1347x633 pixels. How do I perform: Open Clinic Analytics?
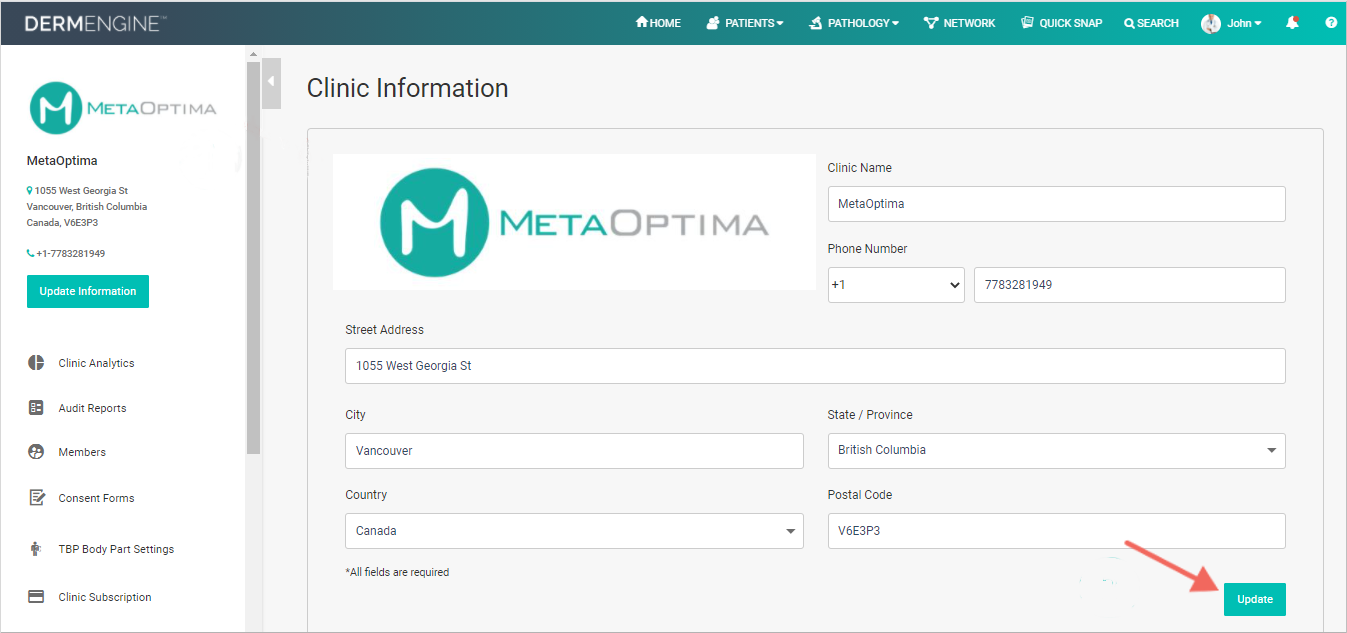[x=96, y=363]
